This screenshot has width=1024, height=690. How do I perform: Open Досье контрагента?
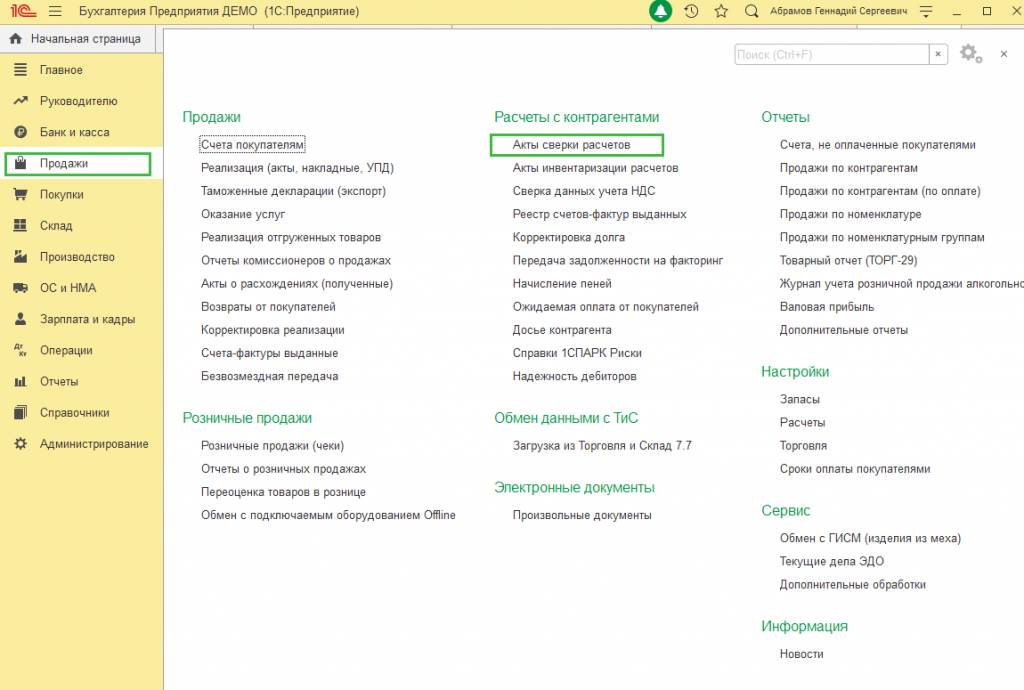[562, 330]
